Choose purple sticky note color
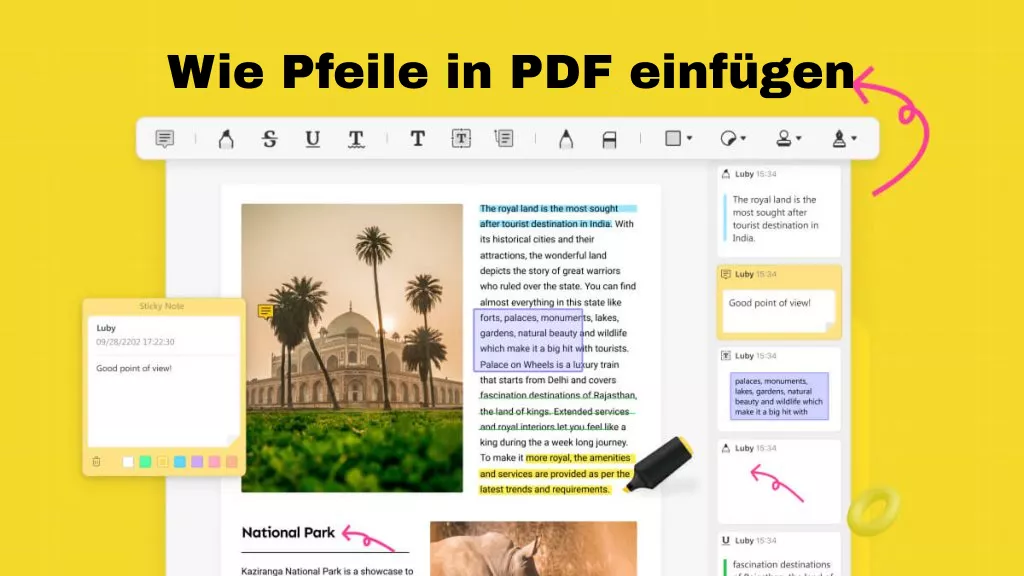1024x576 pixels. (197, 462)
